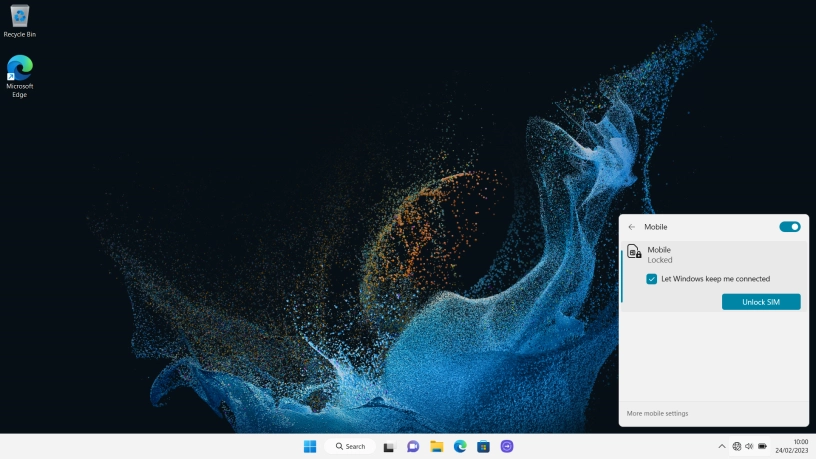The width and height of the screenshot is (816, 459).
Task: Click the back arrow in the Mobile panel
Action: (631, 227)
